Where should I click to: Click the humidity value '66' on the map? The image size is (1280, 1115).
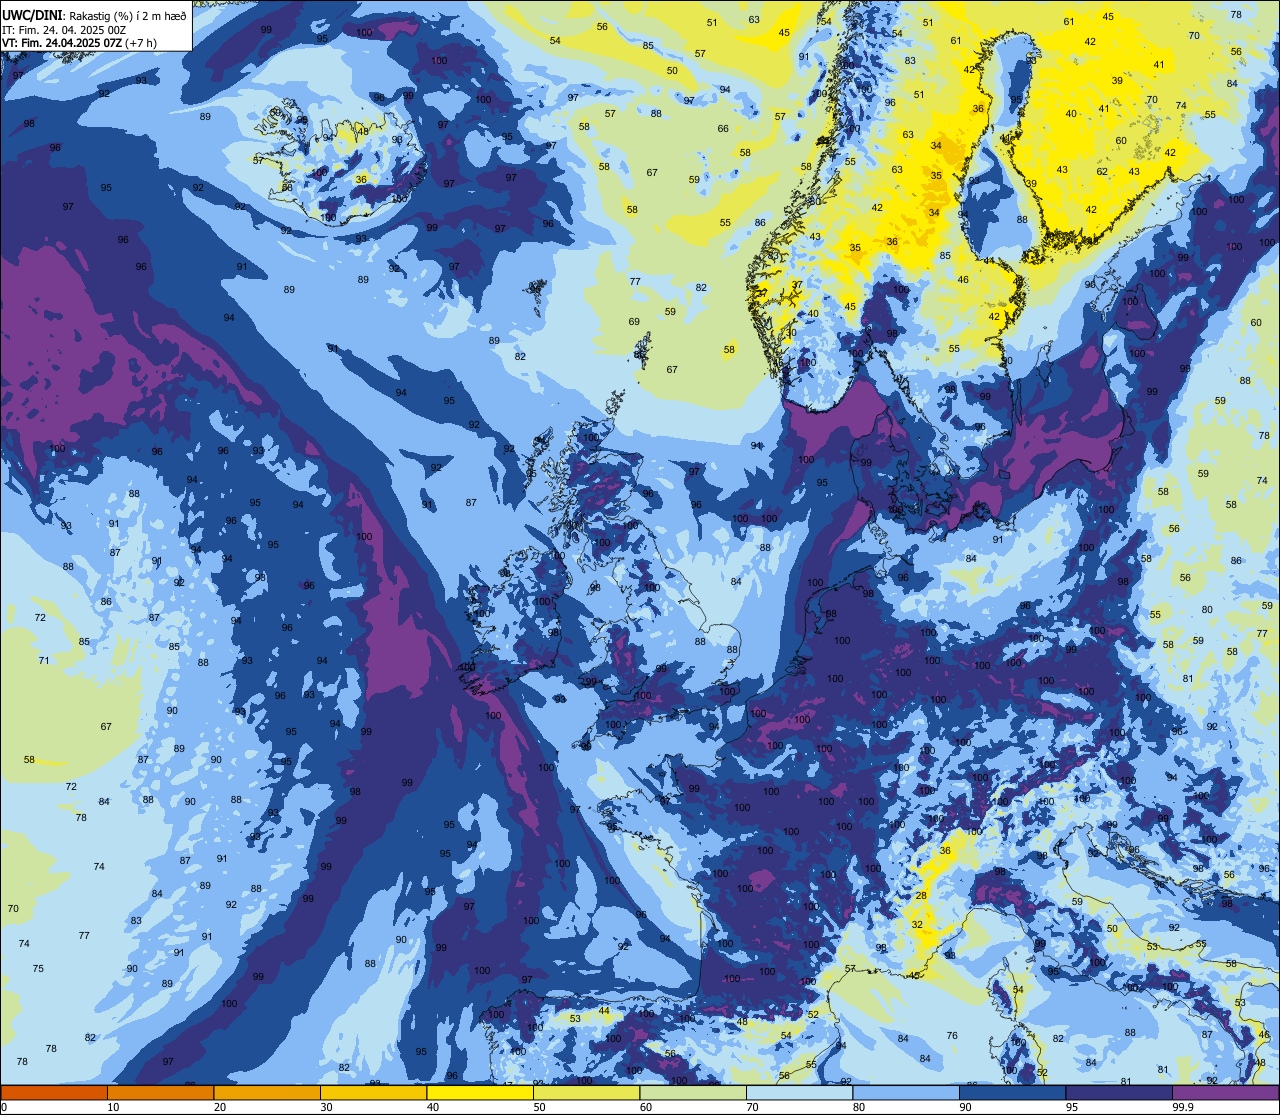[x=723, y=128]
